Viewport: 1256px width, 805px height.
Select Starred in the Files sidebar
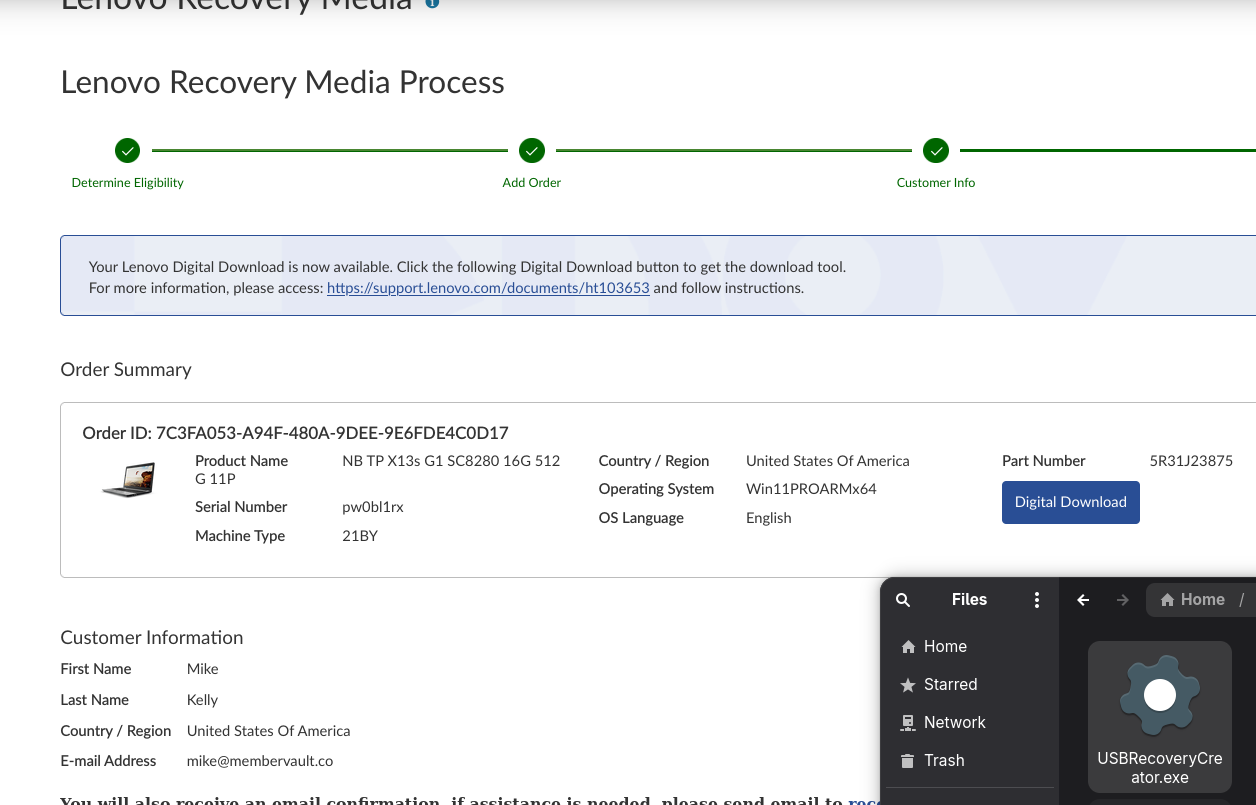949,685
